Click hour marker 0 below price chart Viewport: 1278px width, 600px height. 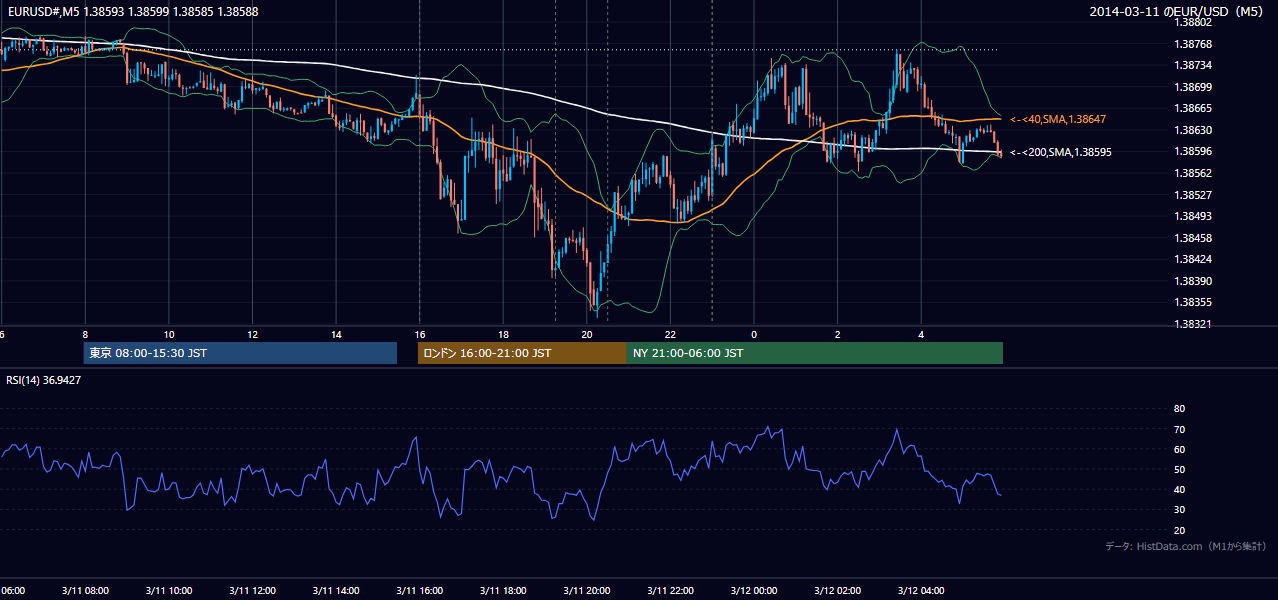pos(754,335)
